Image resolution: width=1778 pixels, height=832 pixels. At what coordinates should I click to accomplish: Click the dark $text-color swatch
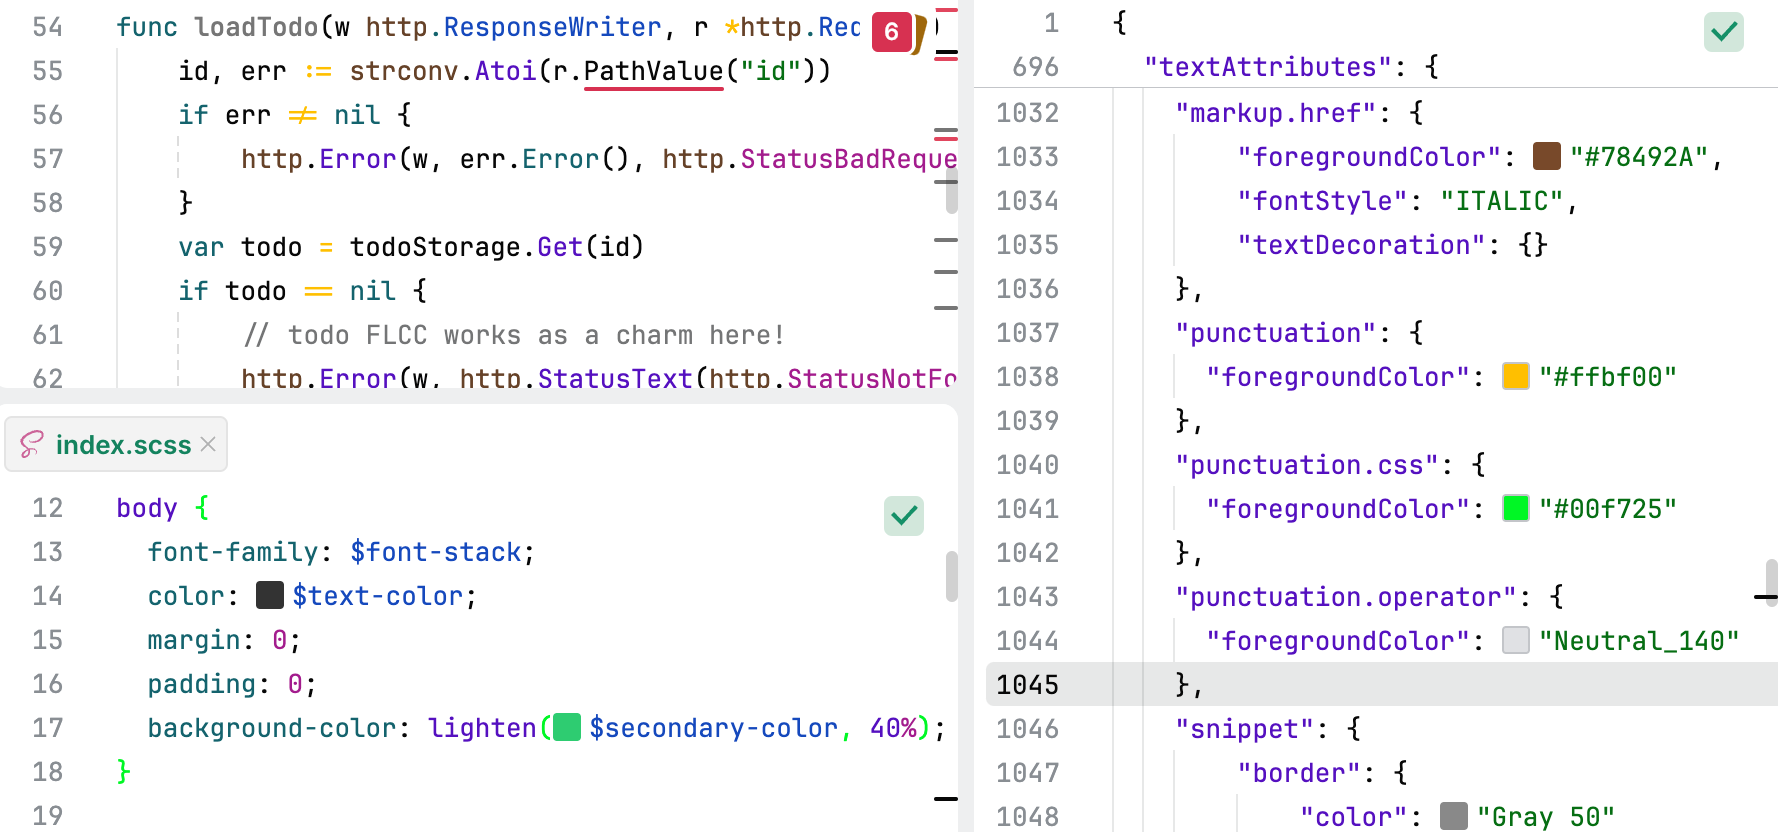(x=270, y=596)
